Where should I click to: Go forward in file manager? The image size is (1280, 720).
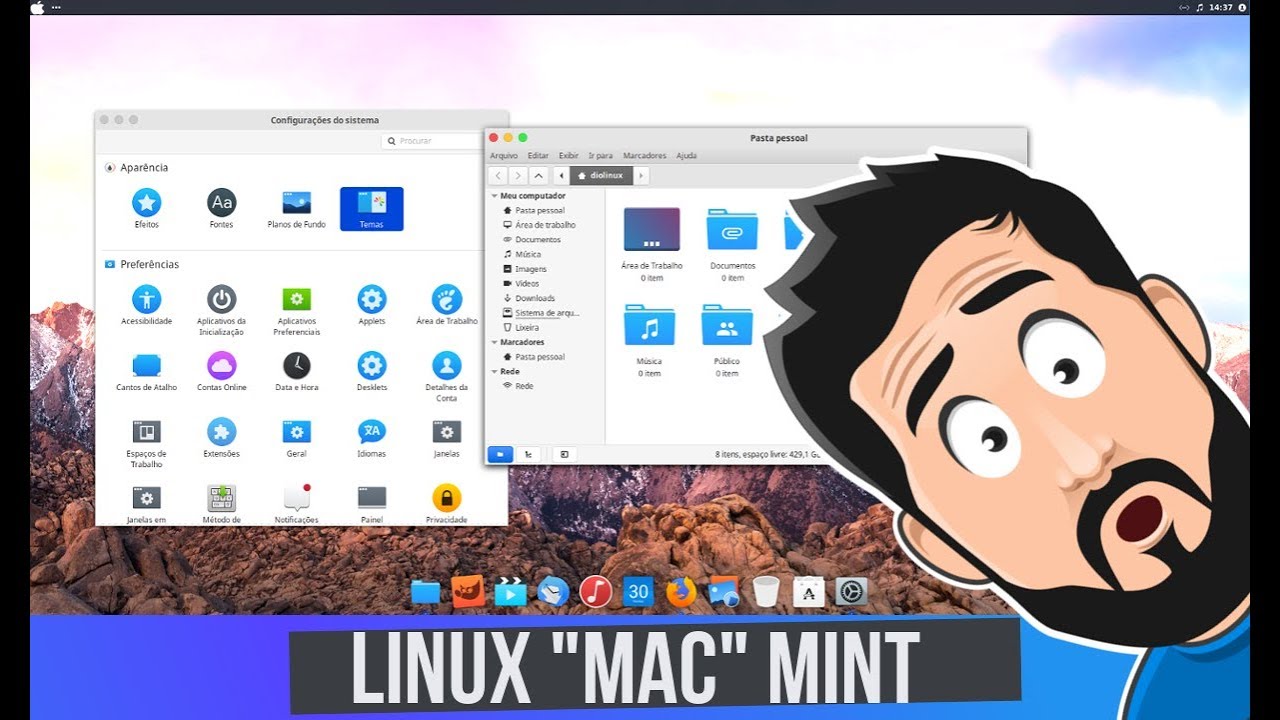click(x=518, y=176)
